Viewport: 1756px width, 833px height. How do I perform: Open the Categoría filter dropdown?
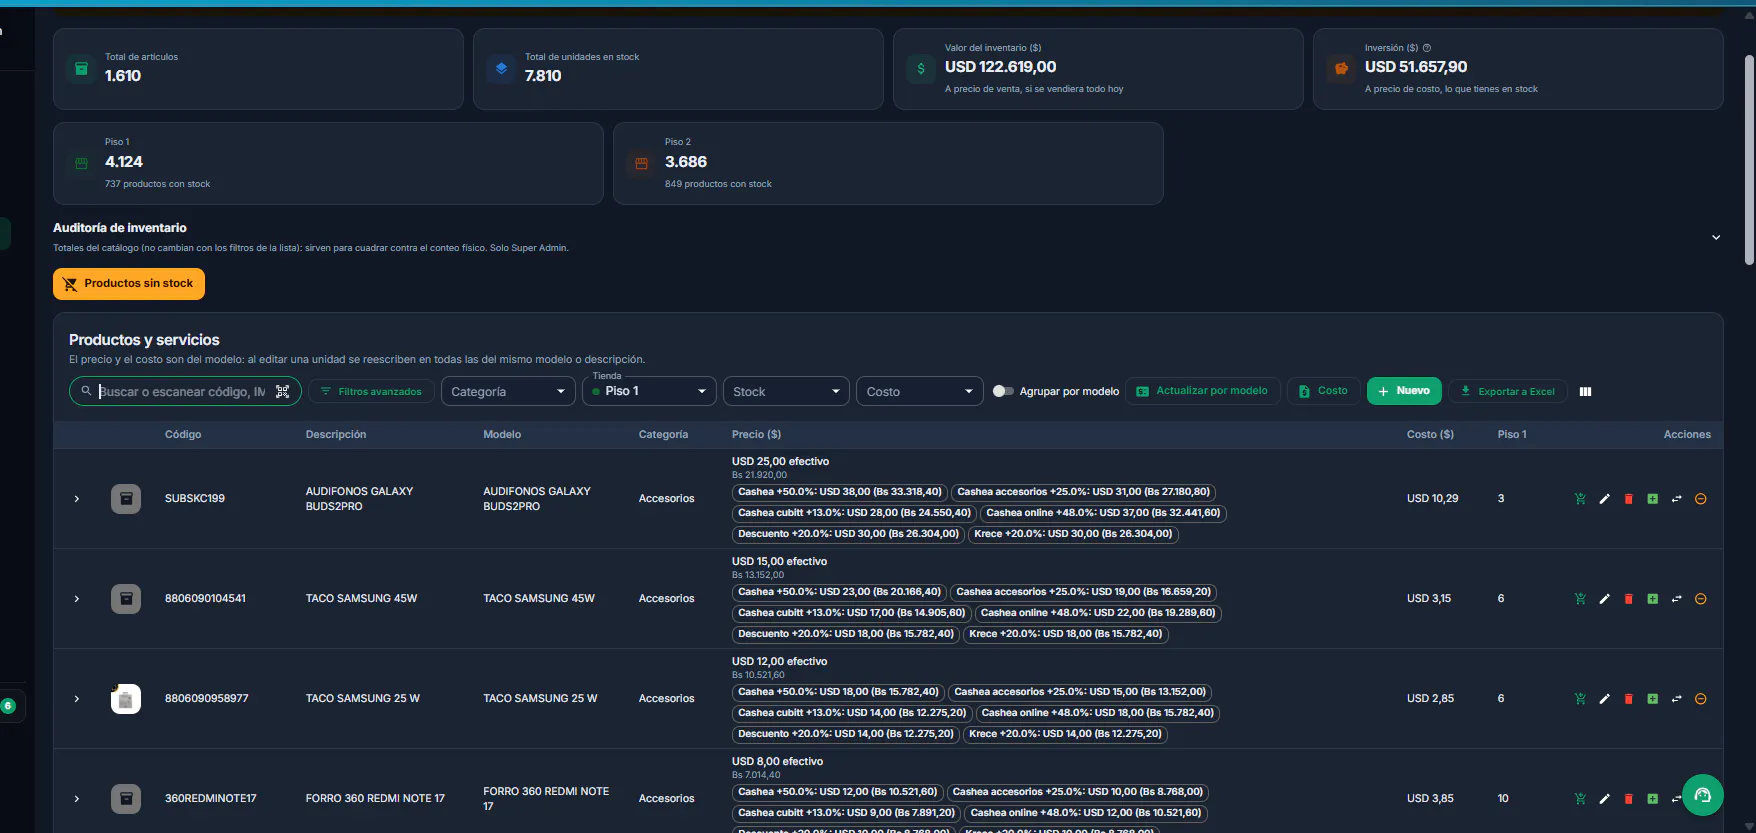tap(508, 391)
